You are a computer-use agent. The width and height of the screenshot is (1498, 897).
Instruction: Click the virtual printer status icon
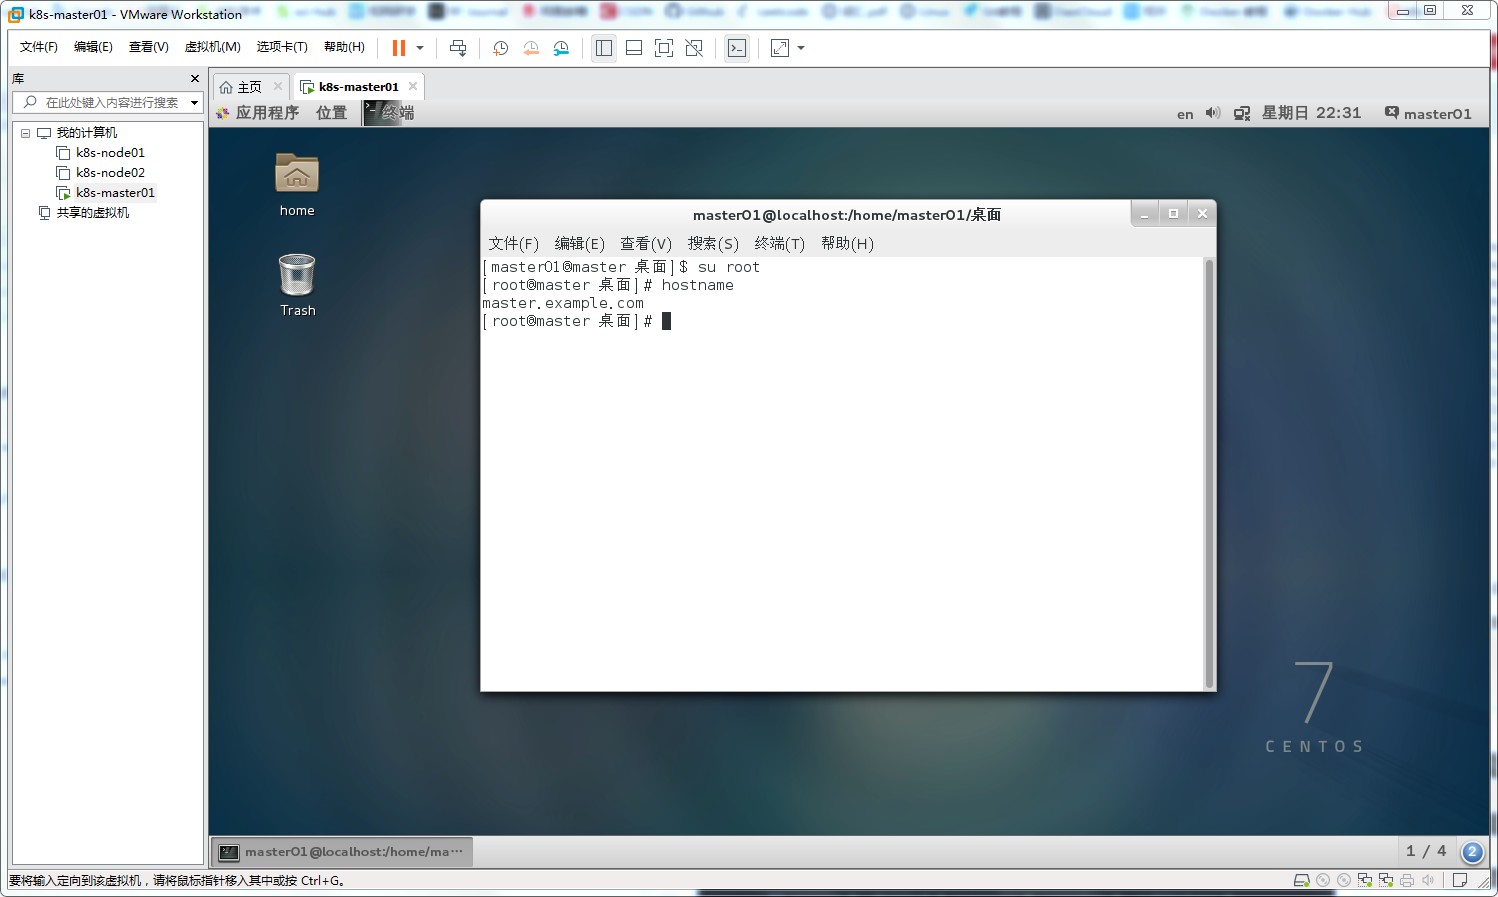coord(1406,880)
